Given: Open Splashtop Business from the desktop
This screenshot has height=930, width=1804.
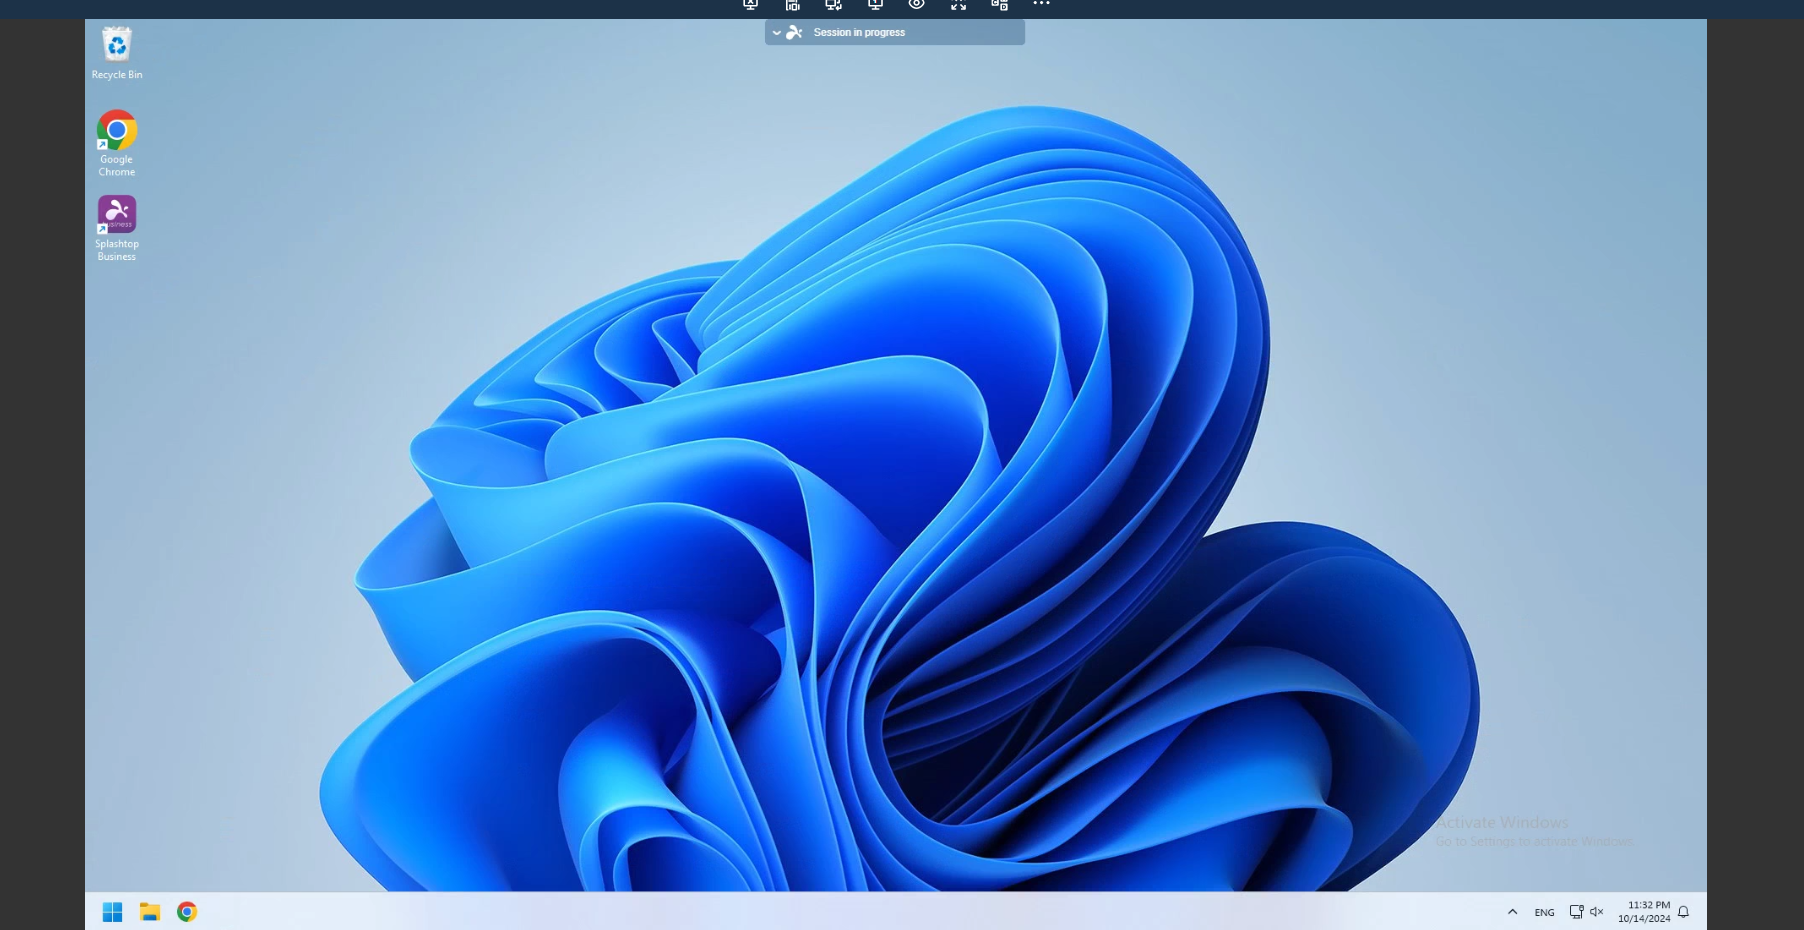Looking at the screenshot, I should point(116,214).
